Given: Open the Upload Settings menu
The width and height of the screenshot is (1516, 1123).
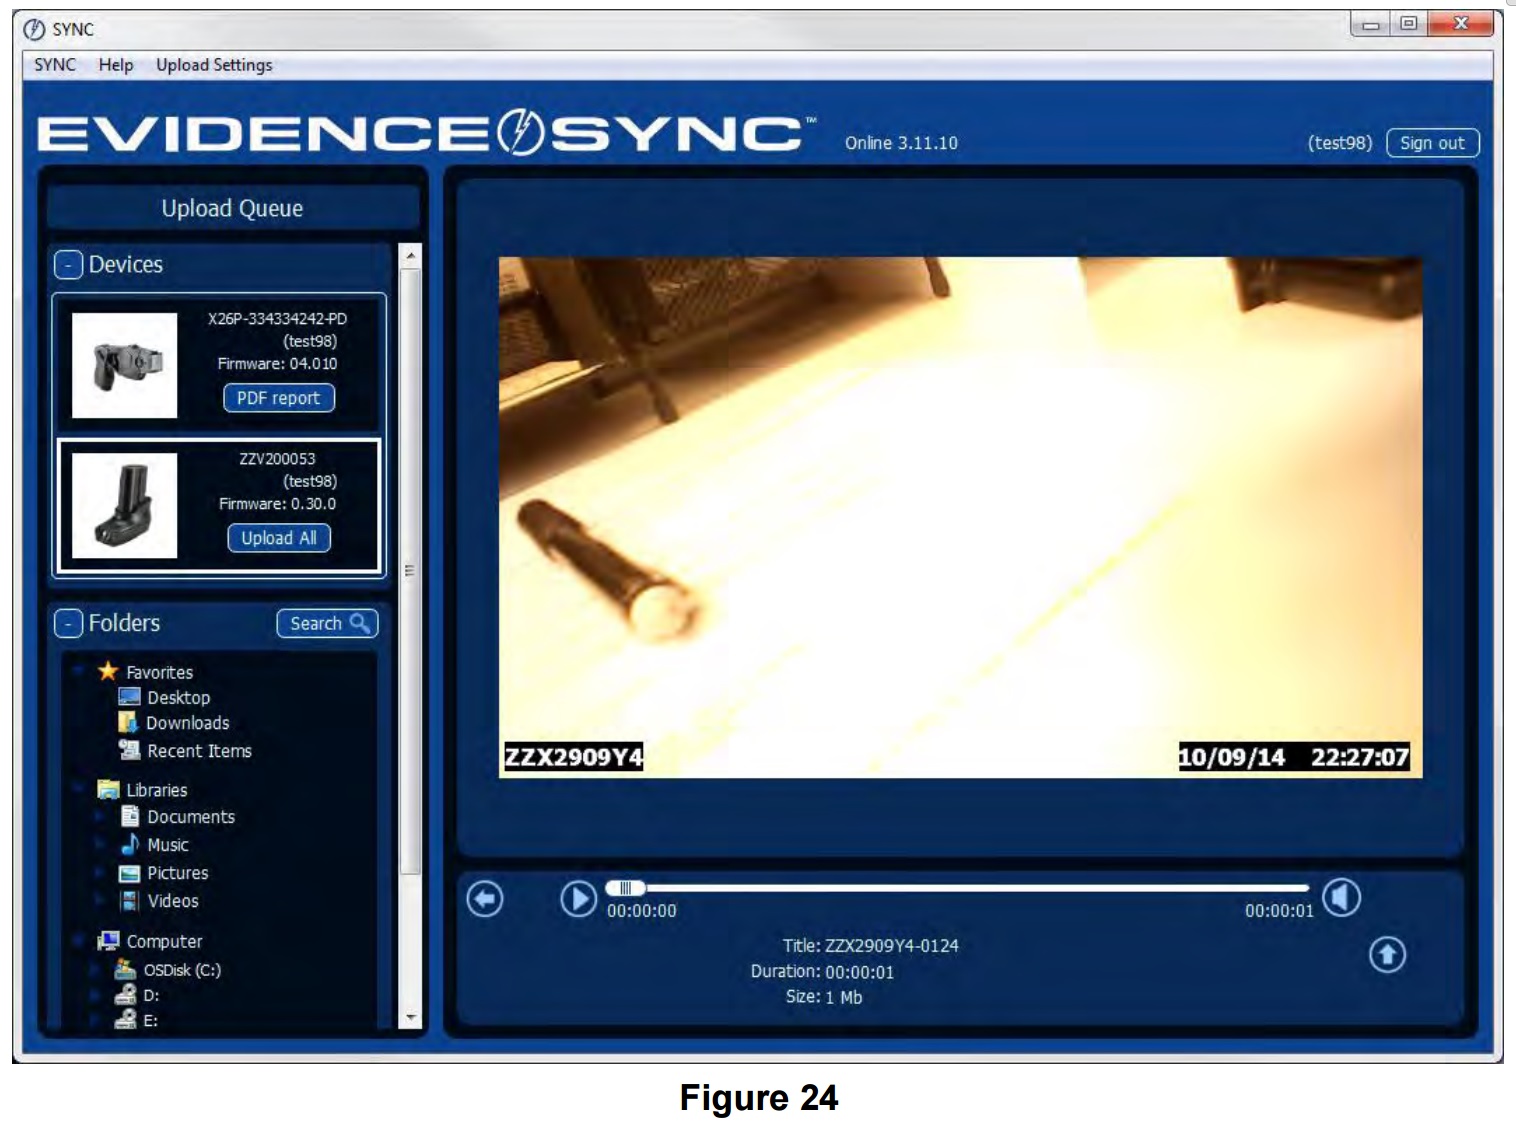Looking at the screenshot, I should click(x=213, y=64).
